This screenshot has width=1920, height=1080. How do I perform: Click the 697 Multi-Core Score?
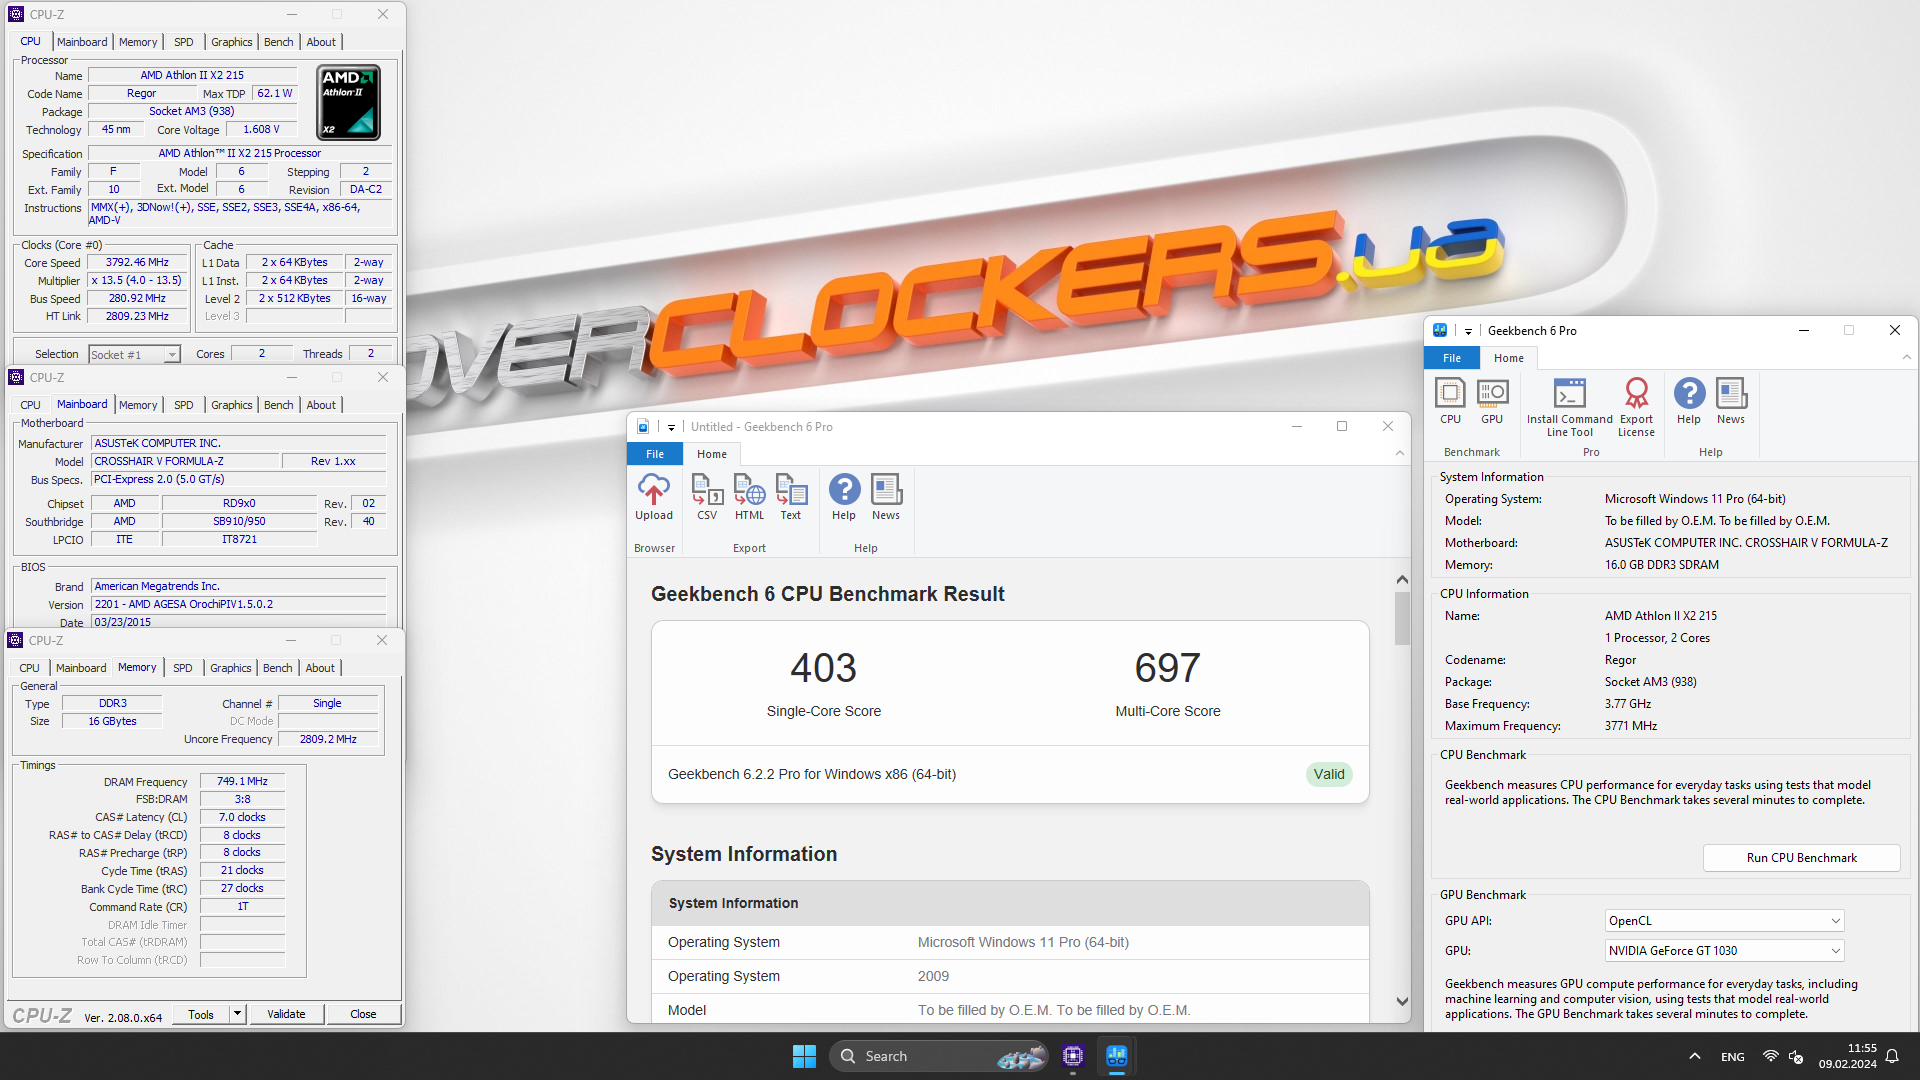tap(1167, 668)
